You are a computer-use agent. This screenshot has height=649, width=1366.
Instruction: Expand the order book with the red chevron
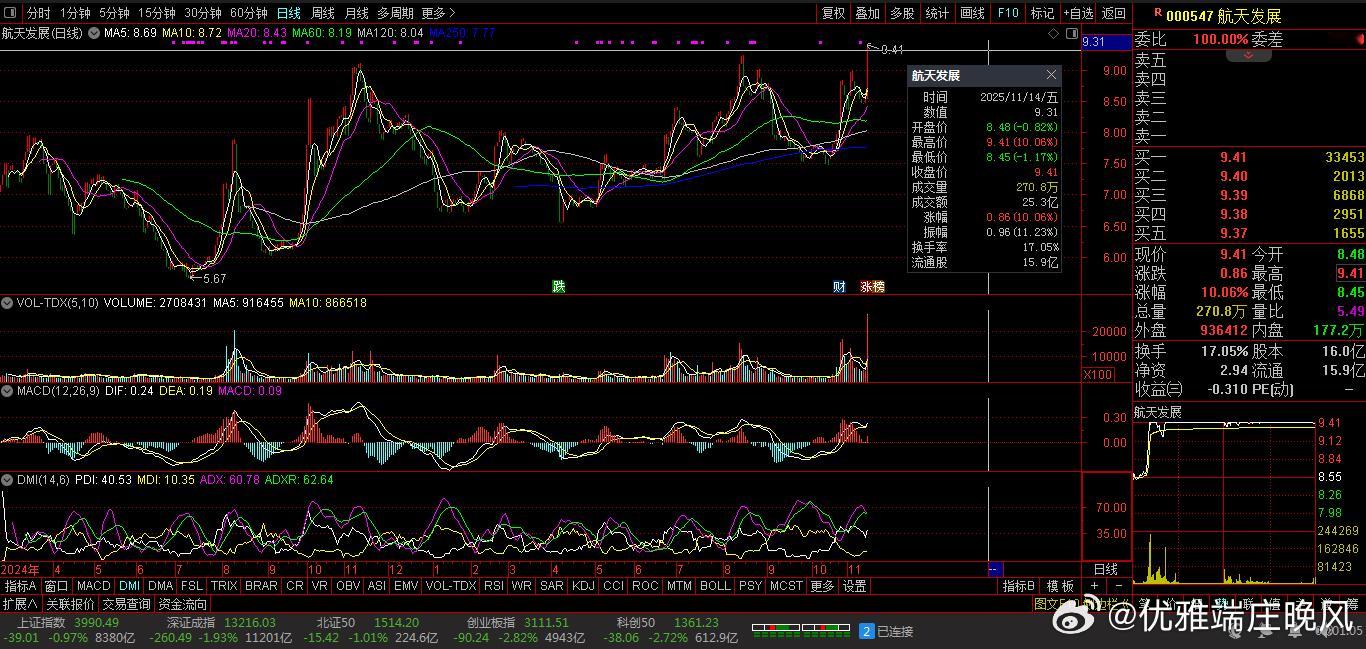(x=1248, y=55)
